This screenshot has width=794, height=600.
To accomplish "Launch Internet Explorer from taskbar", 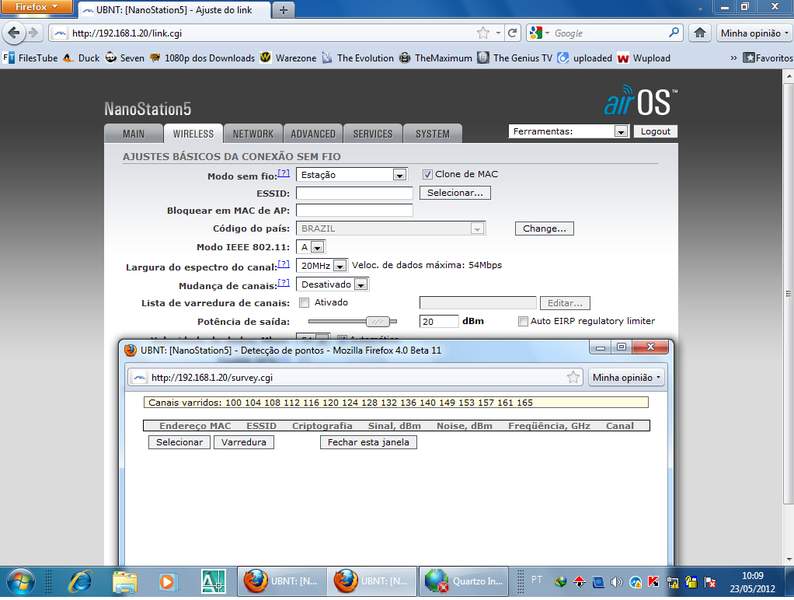I will 81,581.
